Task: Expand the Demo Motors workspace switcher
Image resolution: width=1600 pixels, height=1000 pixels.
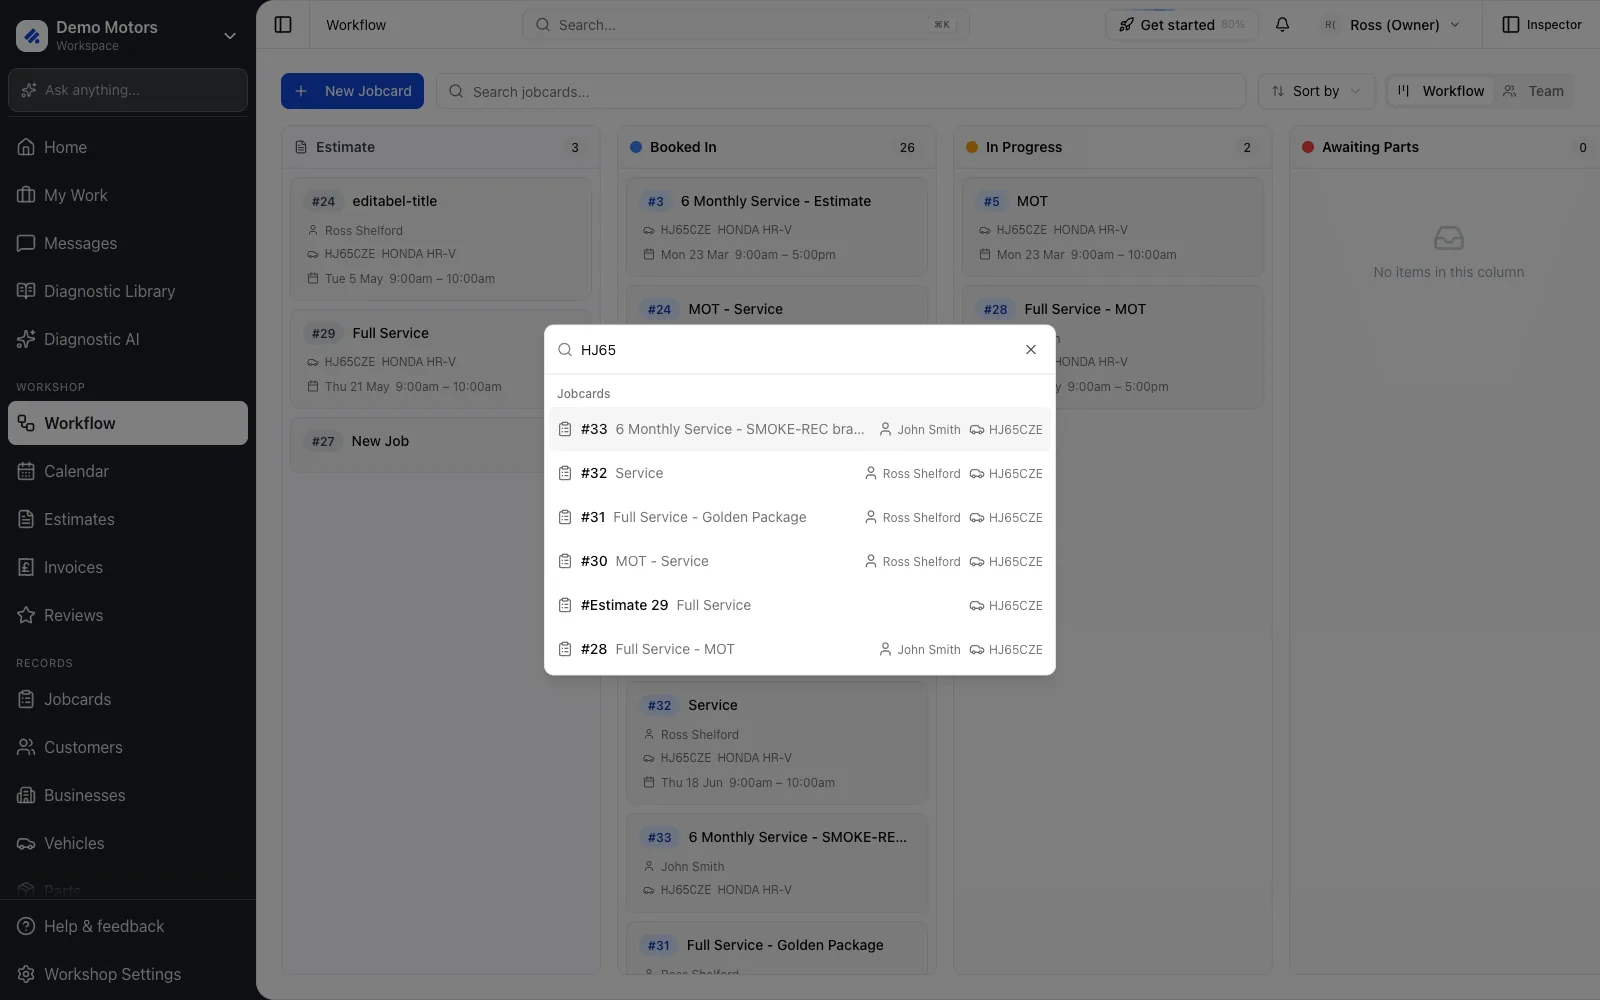Action: (128, 35)
